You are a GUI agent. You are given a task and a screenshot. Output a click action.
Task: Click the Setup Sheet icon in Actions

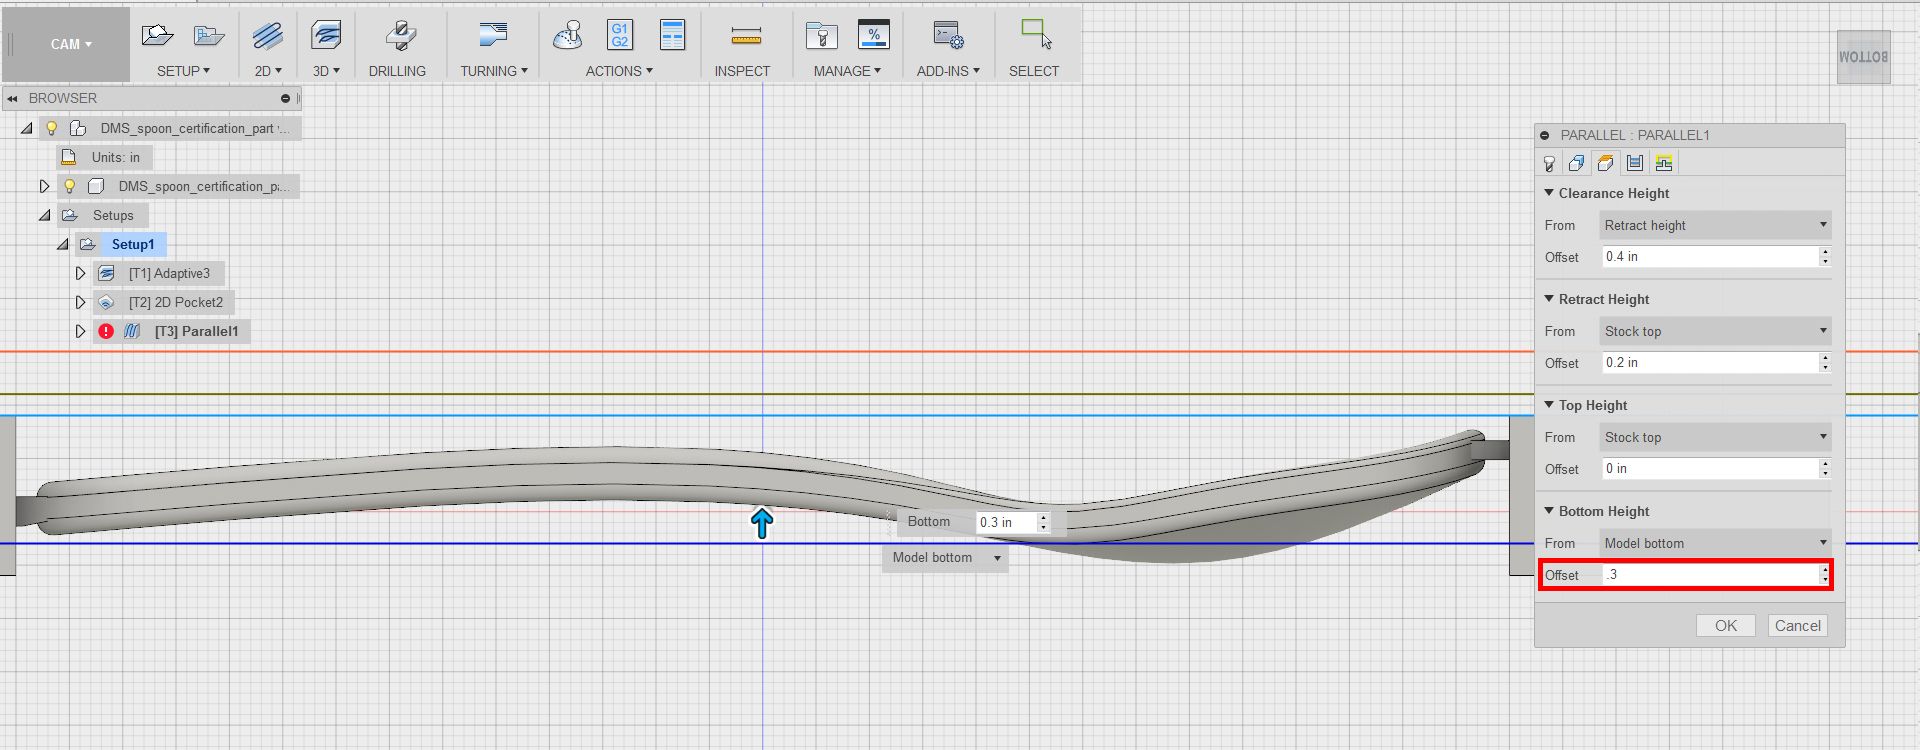click(x=672, y=35)
